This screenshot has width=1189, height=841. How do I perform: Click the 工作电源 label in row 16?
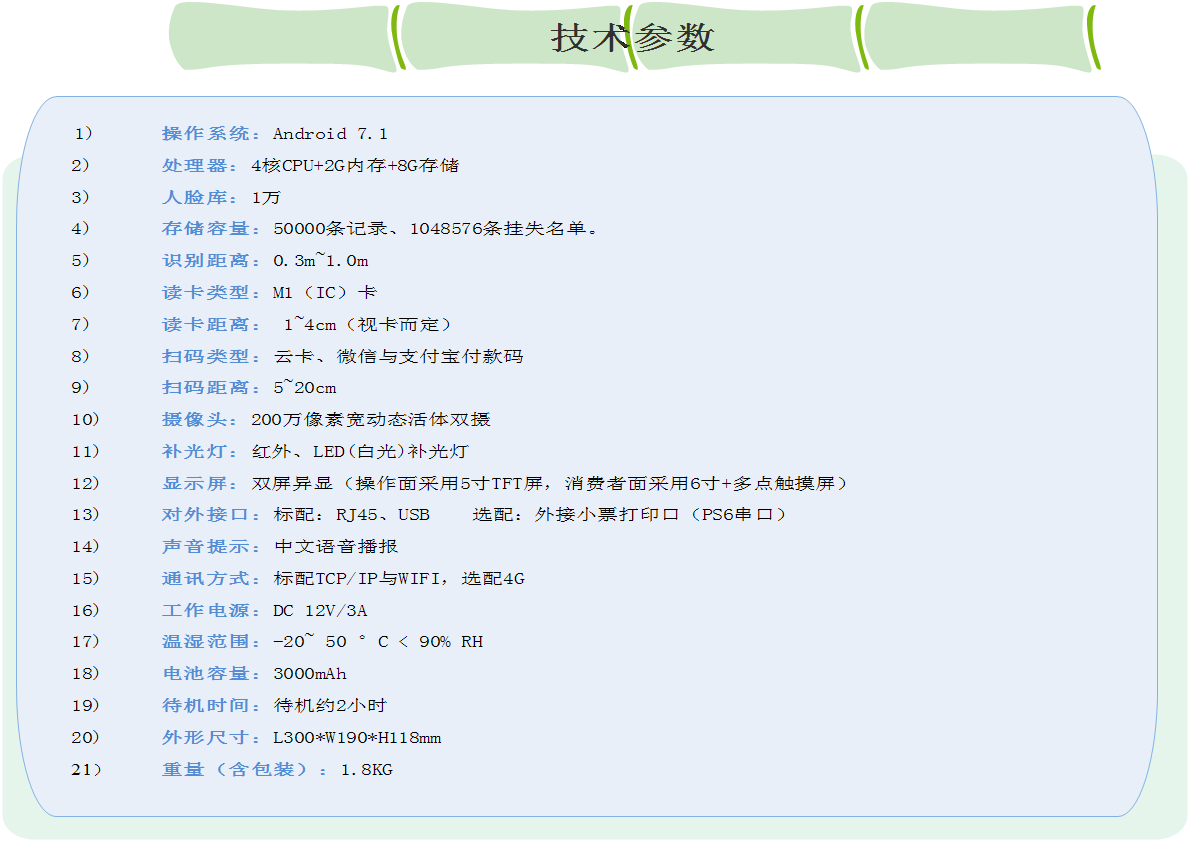pyautogui.click(x=205, y=610)
